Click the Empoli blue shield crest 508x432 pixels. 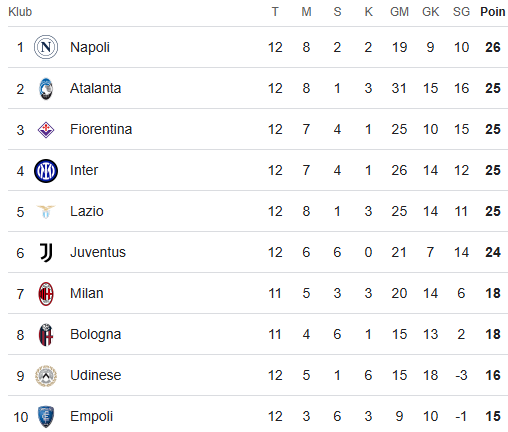click(46, 417)
